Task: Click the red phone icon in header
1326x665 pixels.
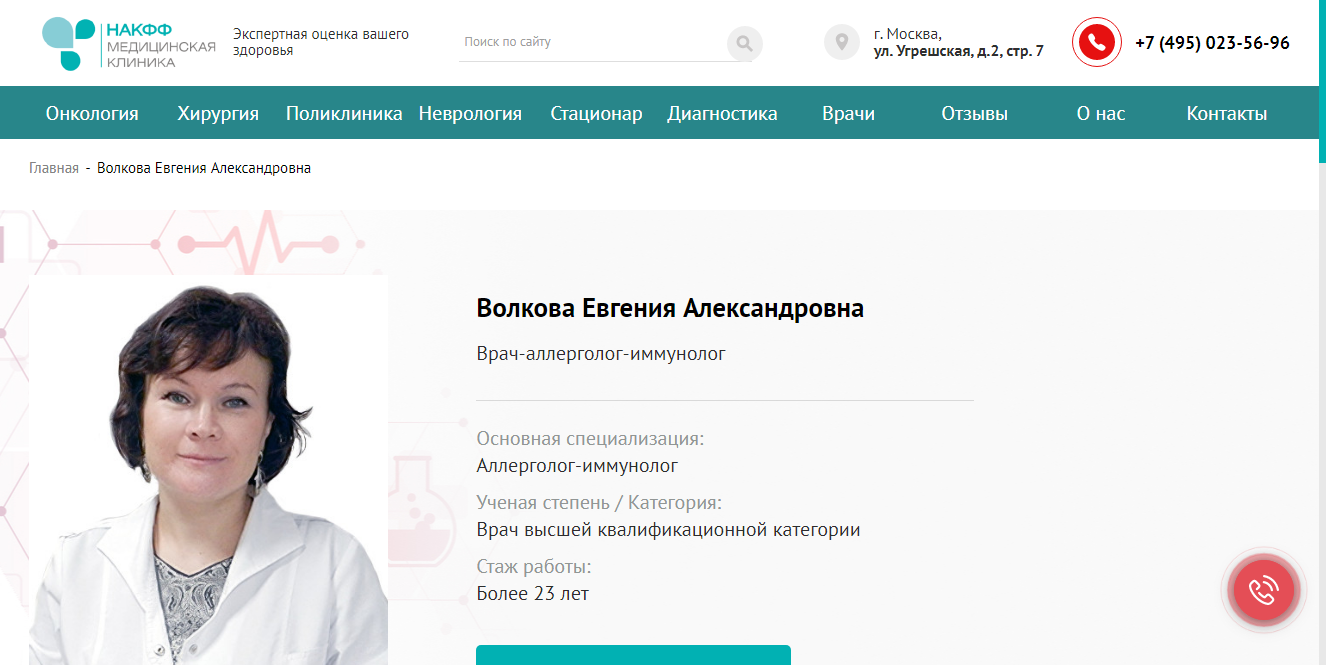Action: tap(1097, 42)
